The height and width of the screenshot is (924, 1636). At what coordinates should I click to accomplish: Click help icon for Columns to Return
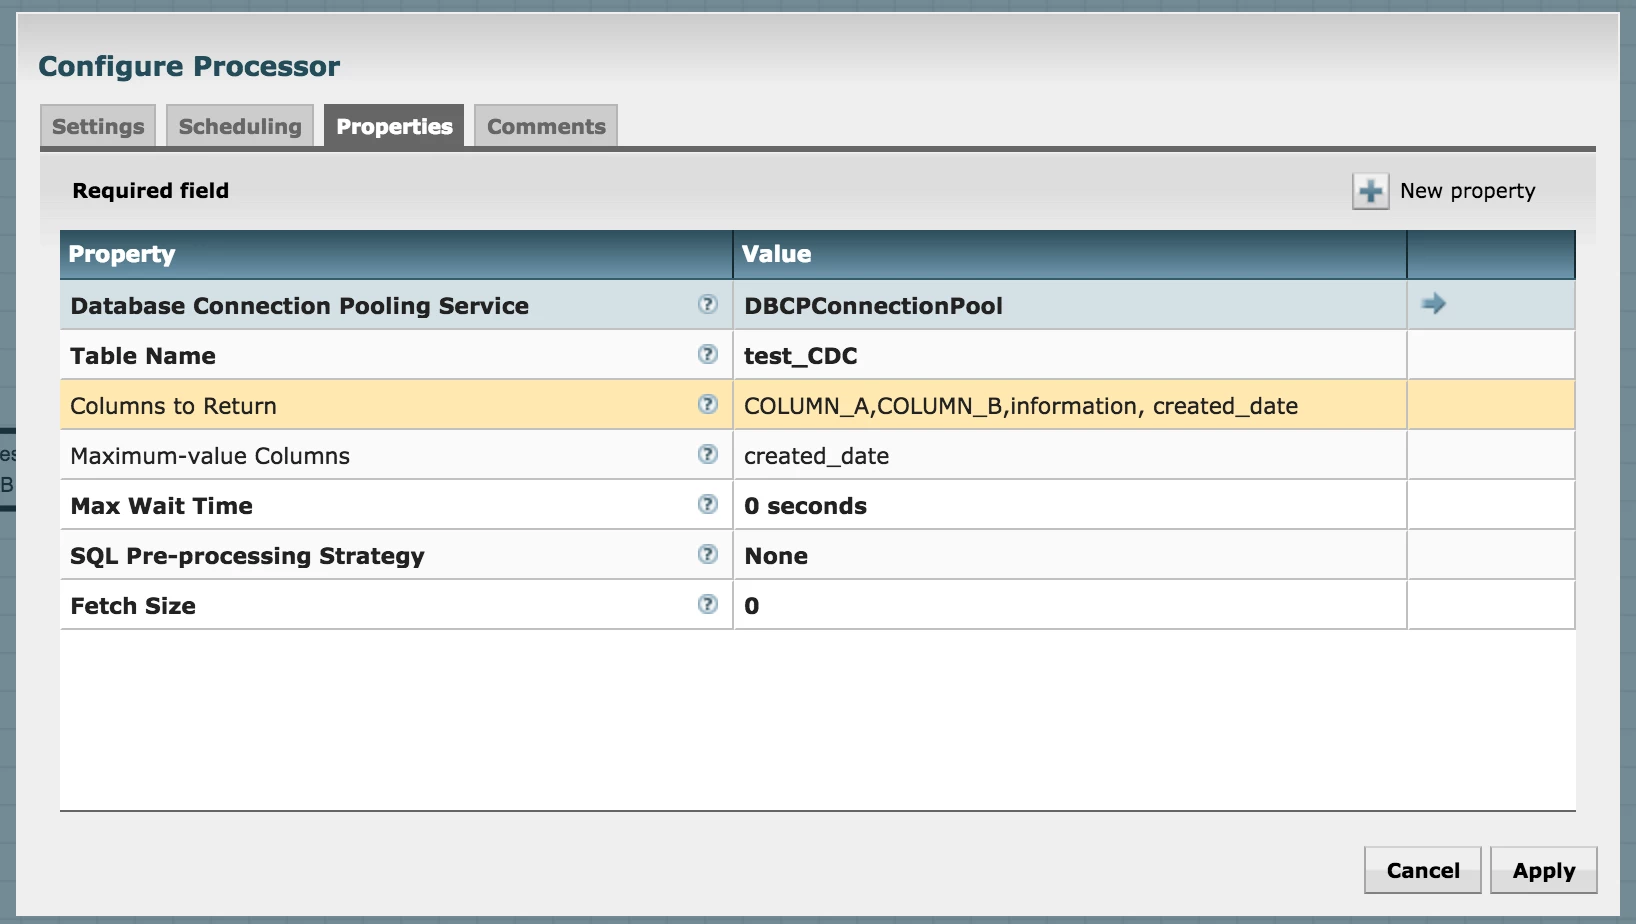pos(708,404)
